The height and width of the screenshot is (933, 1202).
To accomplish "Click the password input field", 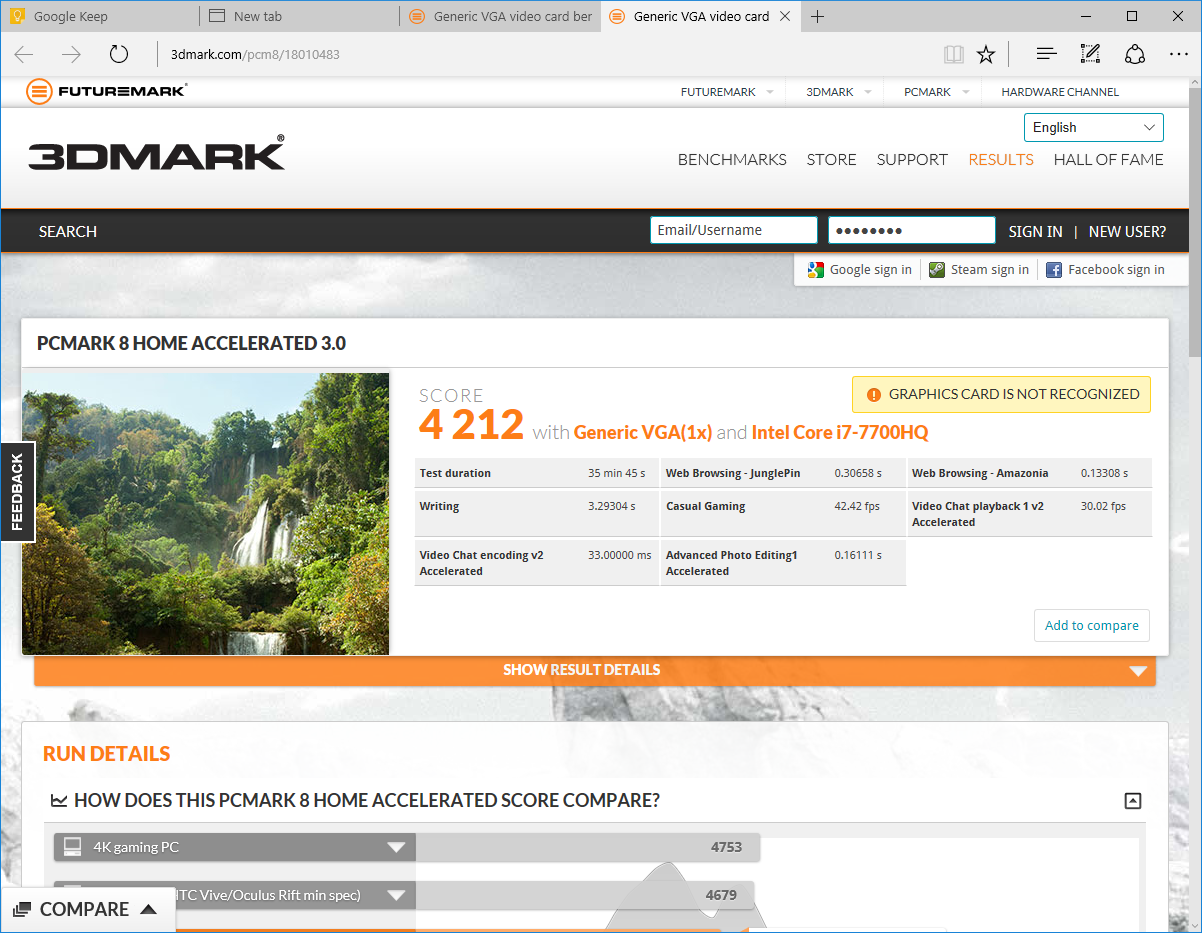I will 912,230.
